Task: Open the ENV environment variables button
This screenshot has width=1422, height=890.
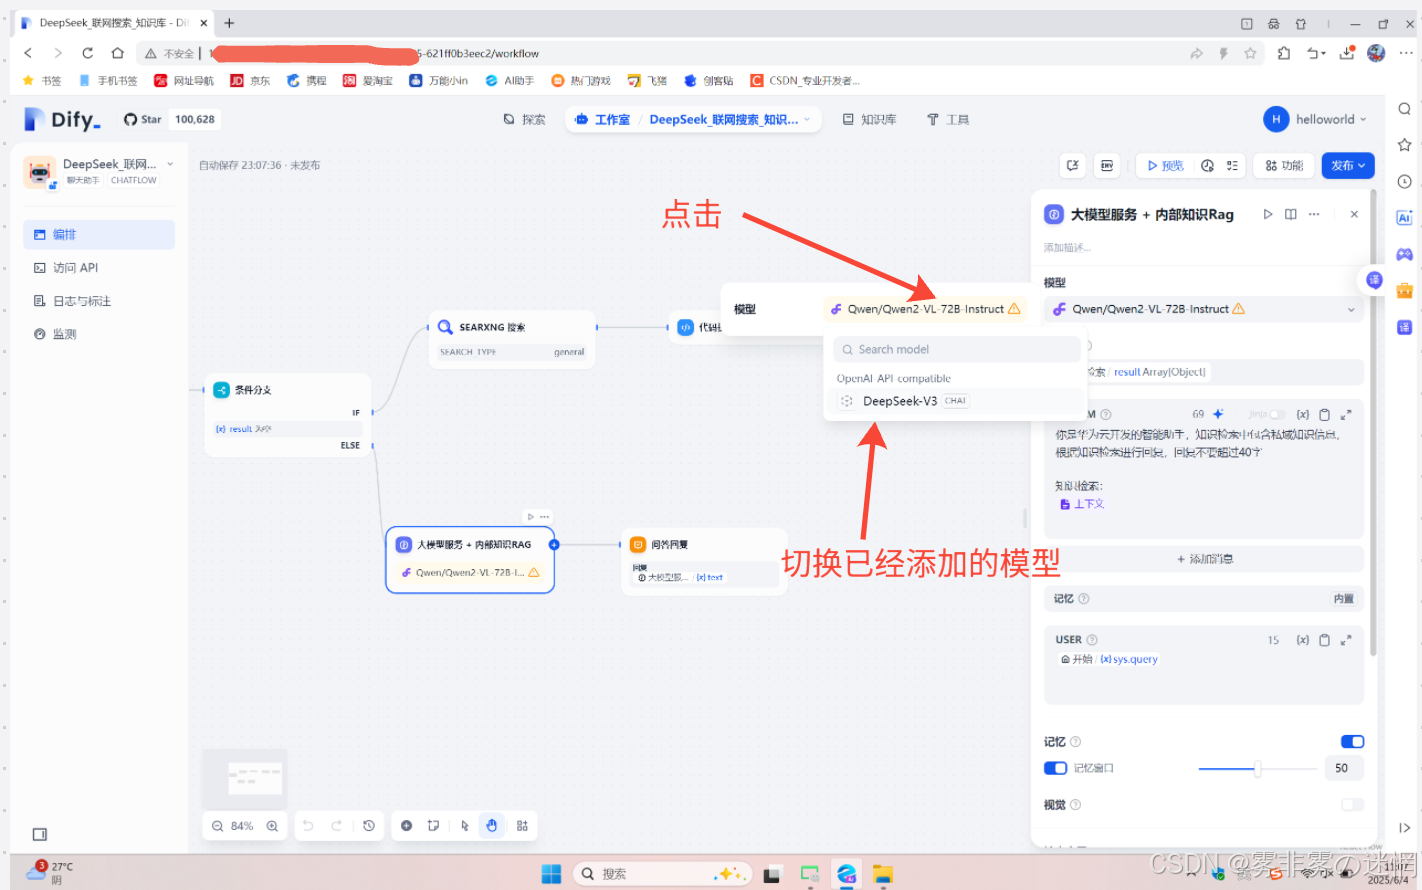Action: 1107,166
